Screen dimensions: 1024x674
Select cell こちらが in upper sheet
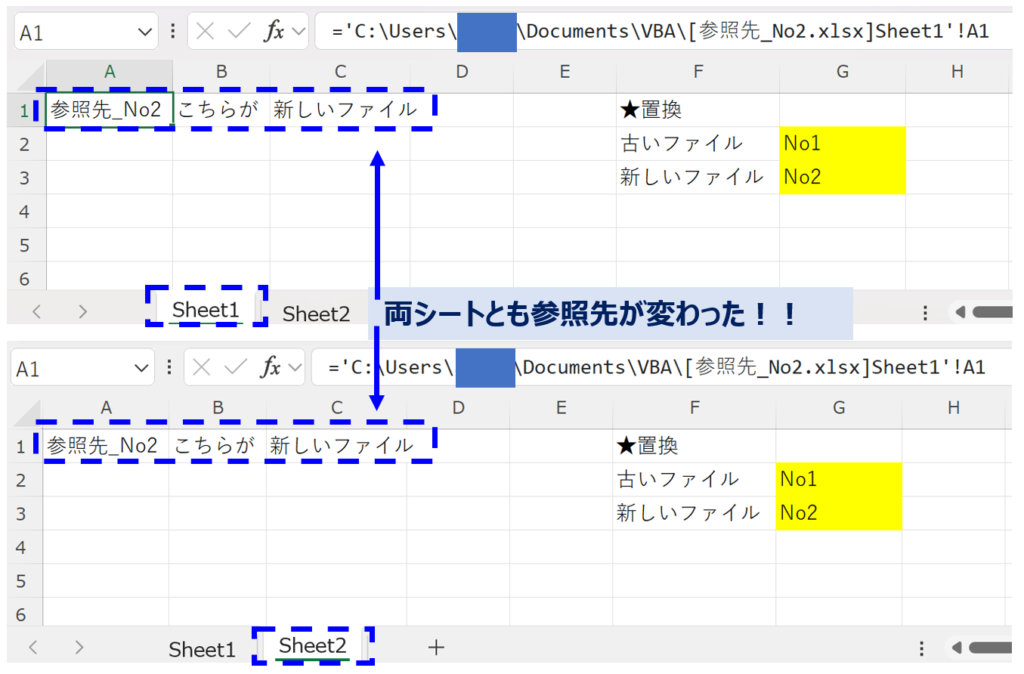221,110
